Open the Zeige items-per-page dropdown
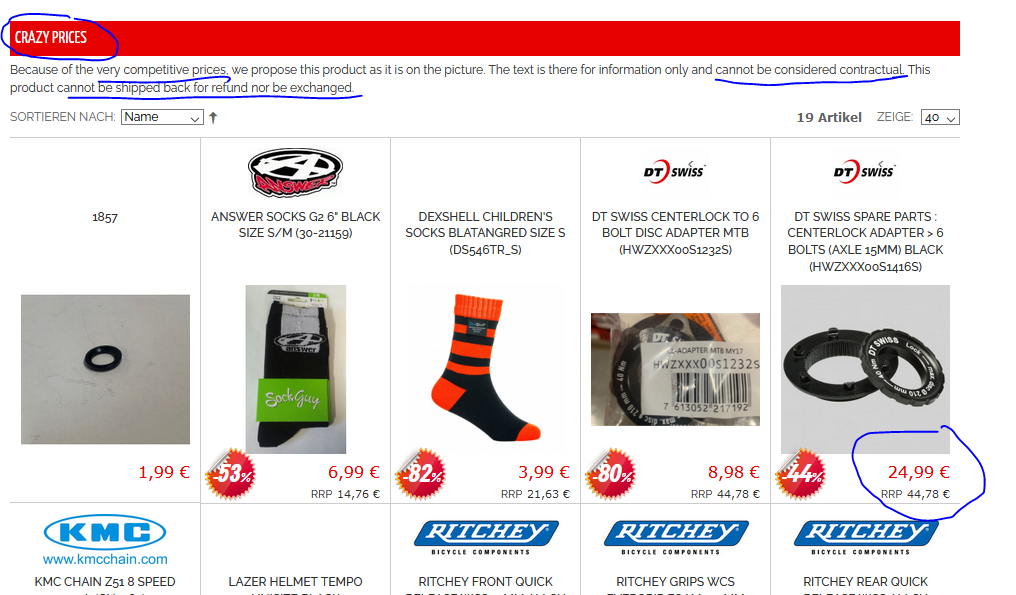 [x=940, y=117]
